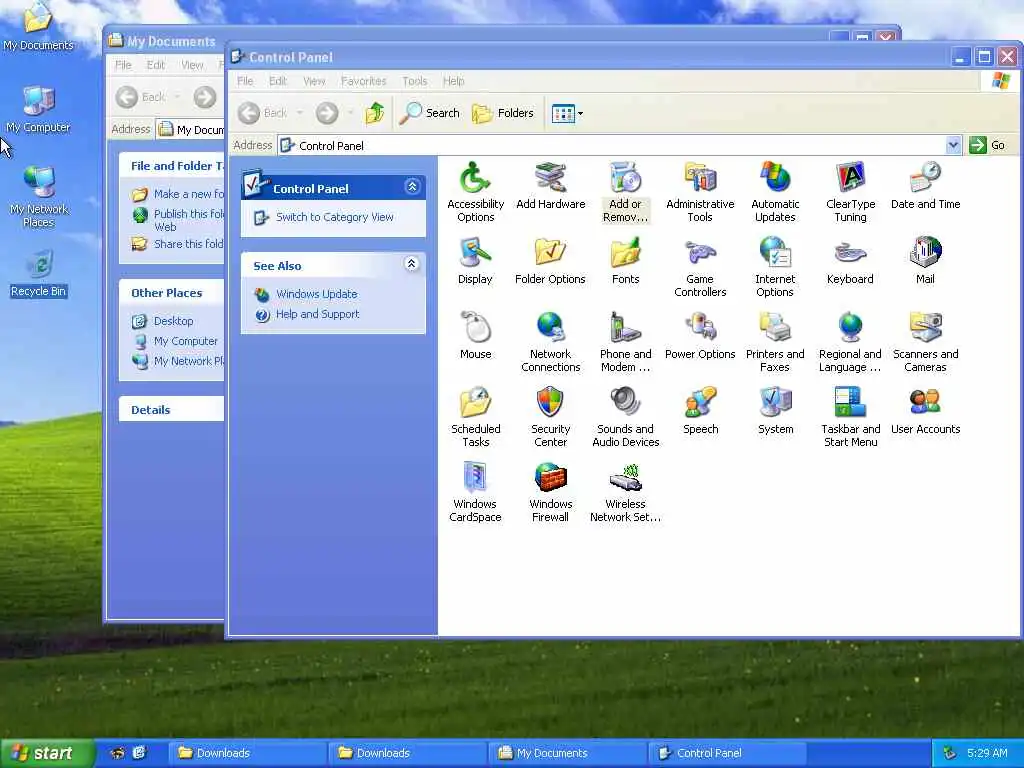Click My Computer link in My Documents pane
The height and width of the screenshot is (768, 1024).
tap(185, 341)
